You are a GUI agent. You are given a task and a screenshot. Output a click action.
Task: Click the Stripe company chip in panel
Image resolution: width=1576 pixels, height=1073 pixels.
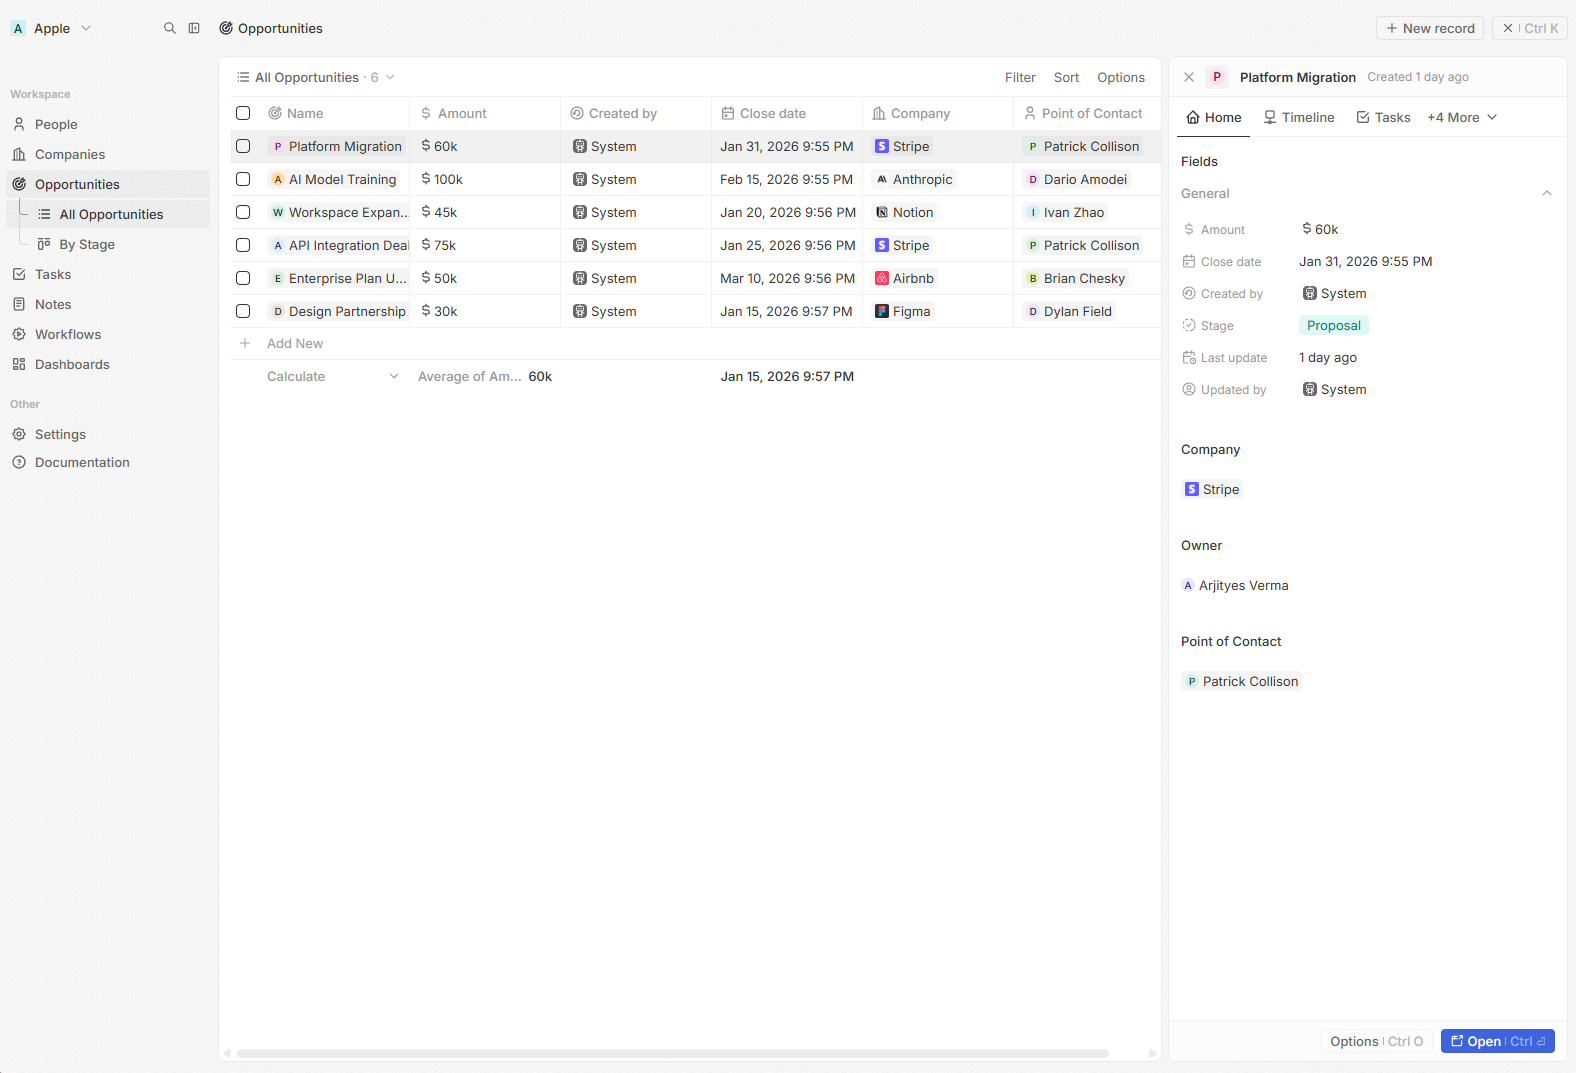pyautogui.click(x=1212, y=489)
